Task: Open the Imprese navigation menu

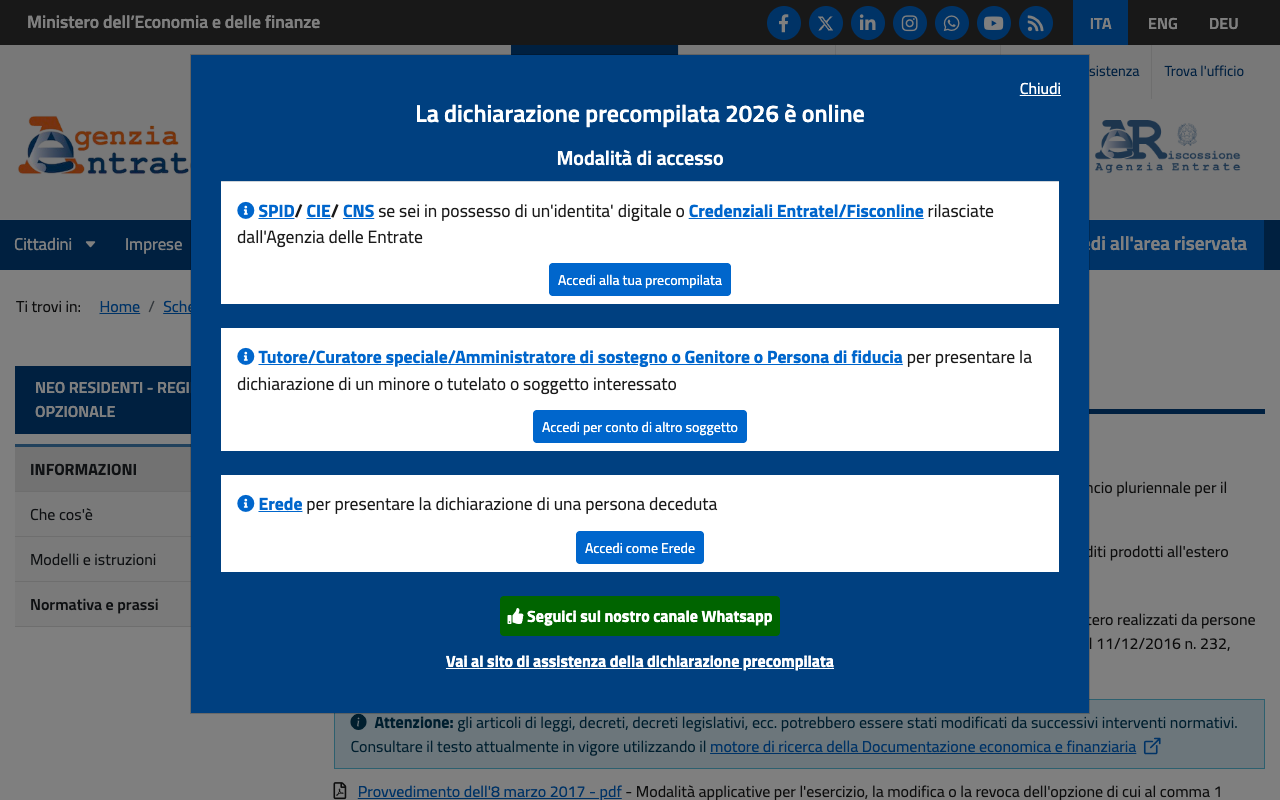Action: (x=153, y=244)
